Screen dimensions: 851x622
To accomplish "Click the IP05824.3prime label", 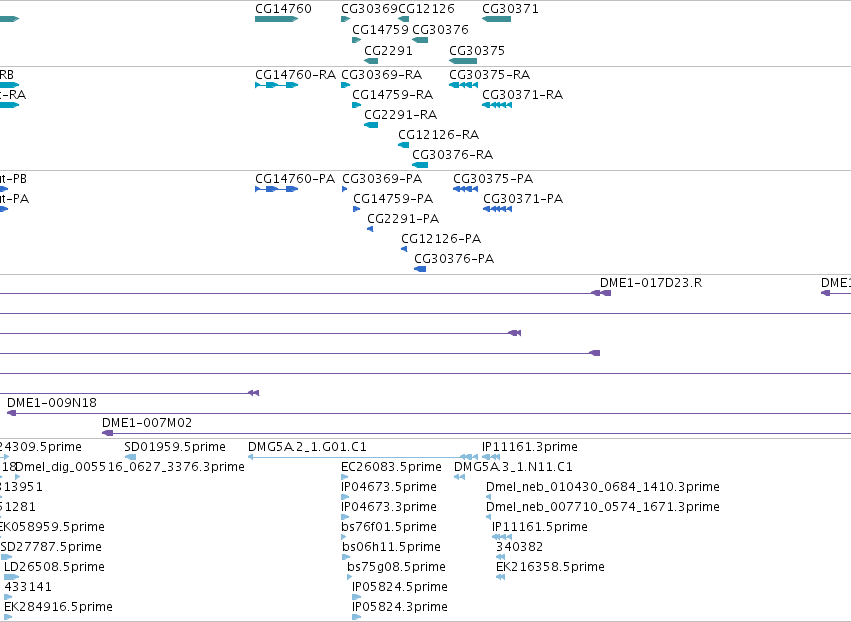I will (400, 607).
